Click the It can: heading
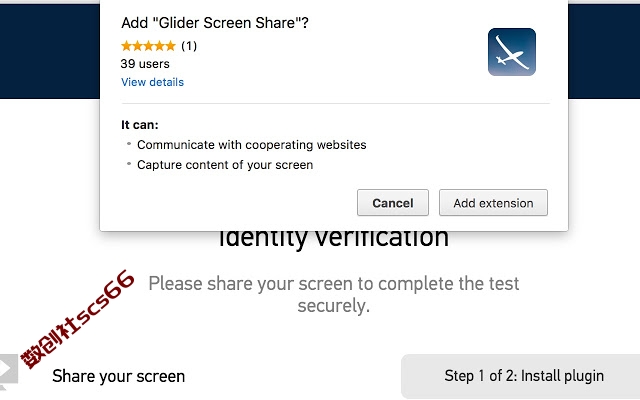640x400 pixels. pos(140,125)
